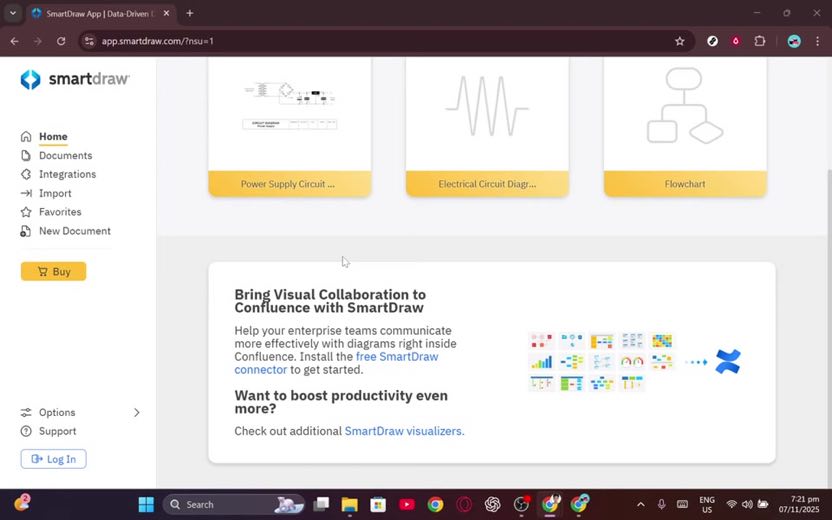832x520 pixels.
Task: Reload the page
Action: [x=61, y=41]
